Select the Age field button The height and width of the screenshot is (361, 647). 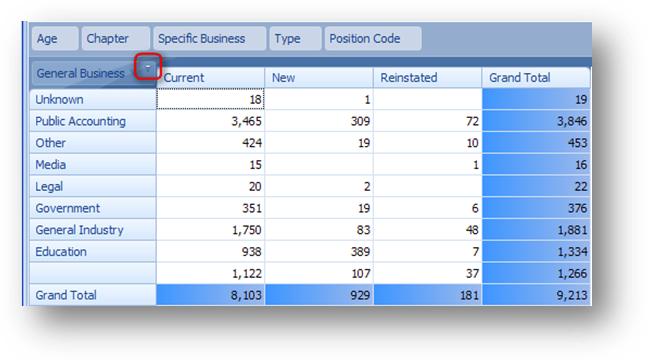pos(55,38)
